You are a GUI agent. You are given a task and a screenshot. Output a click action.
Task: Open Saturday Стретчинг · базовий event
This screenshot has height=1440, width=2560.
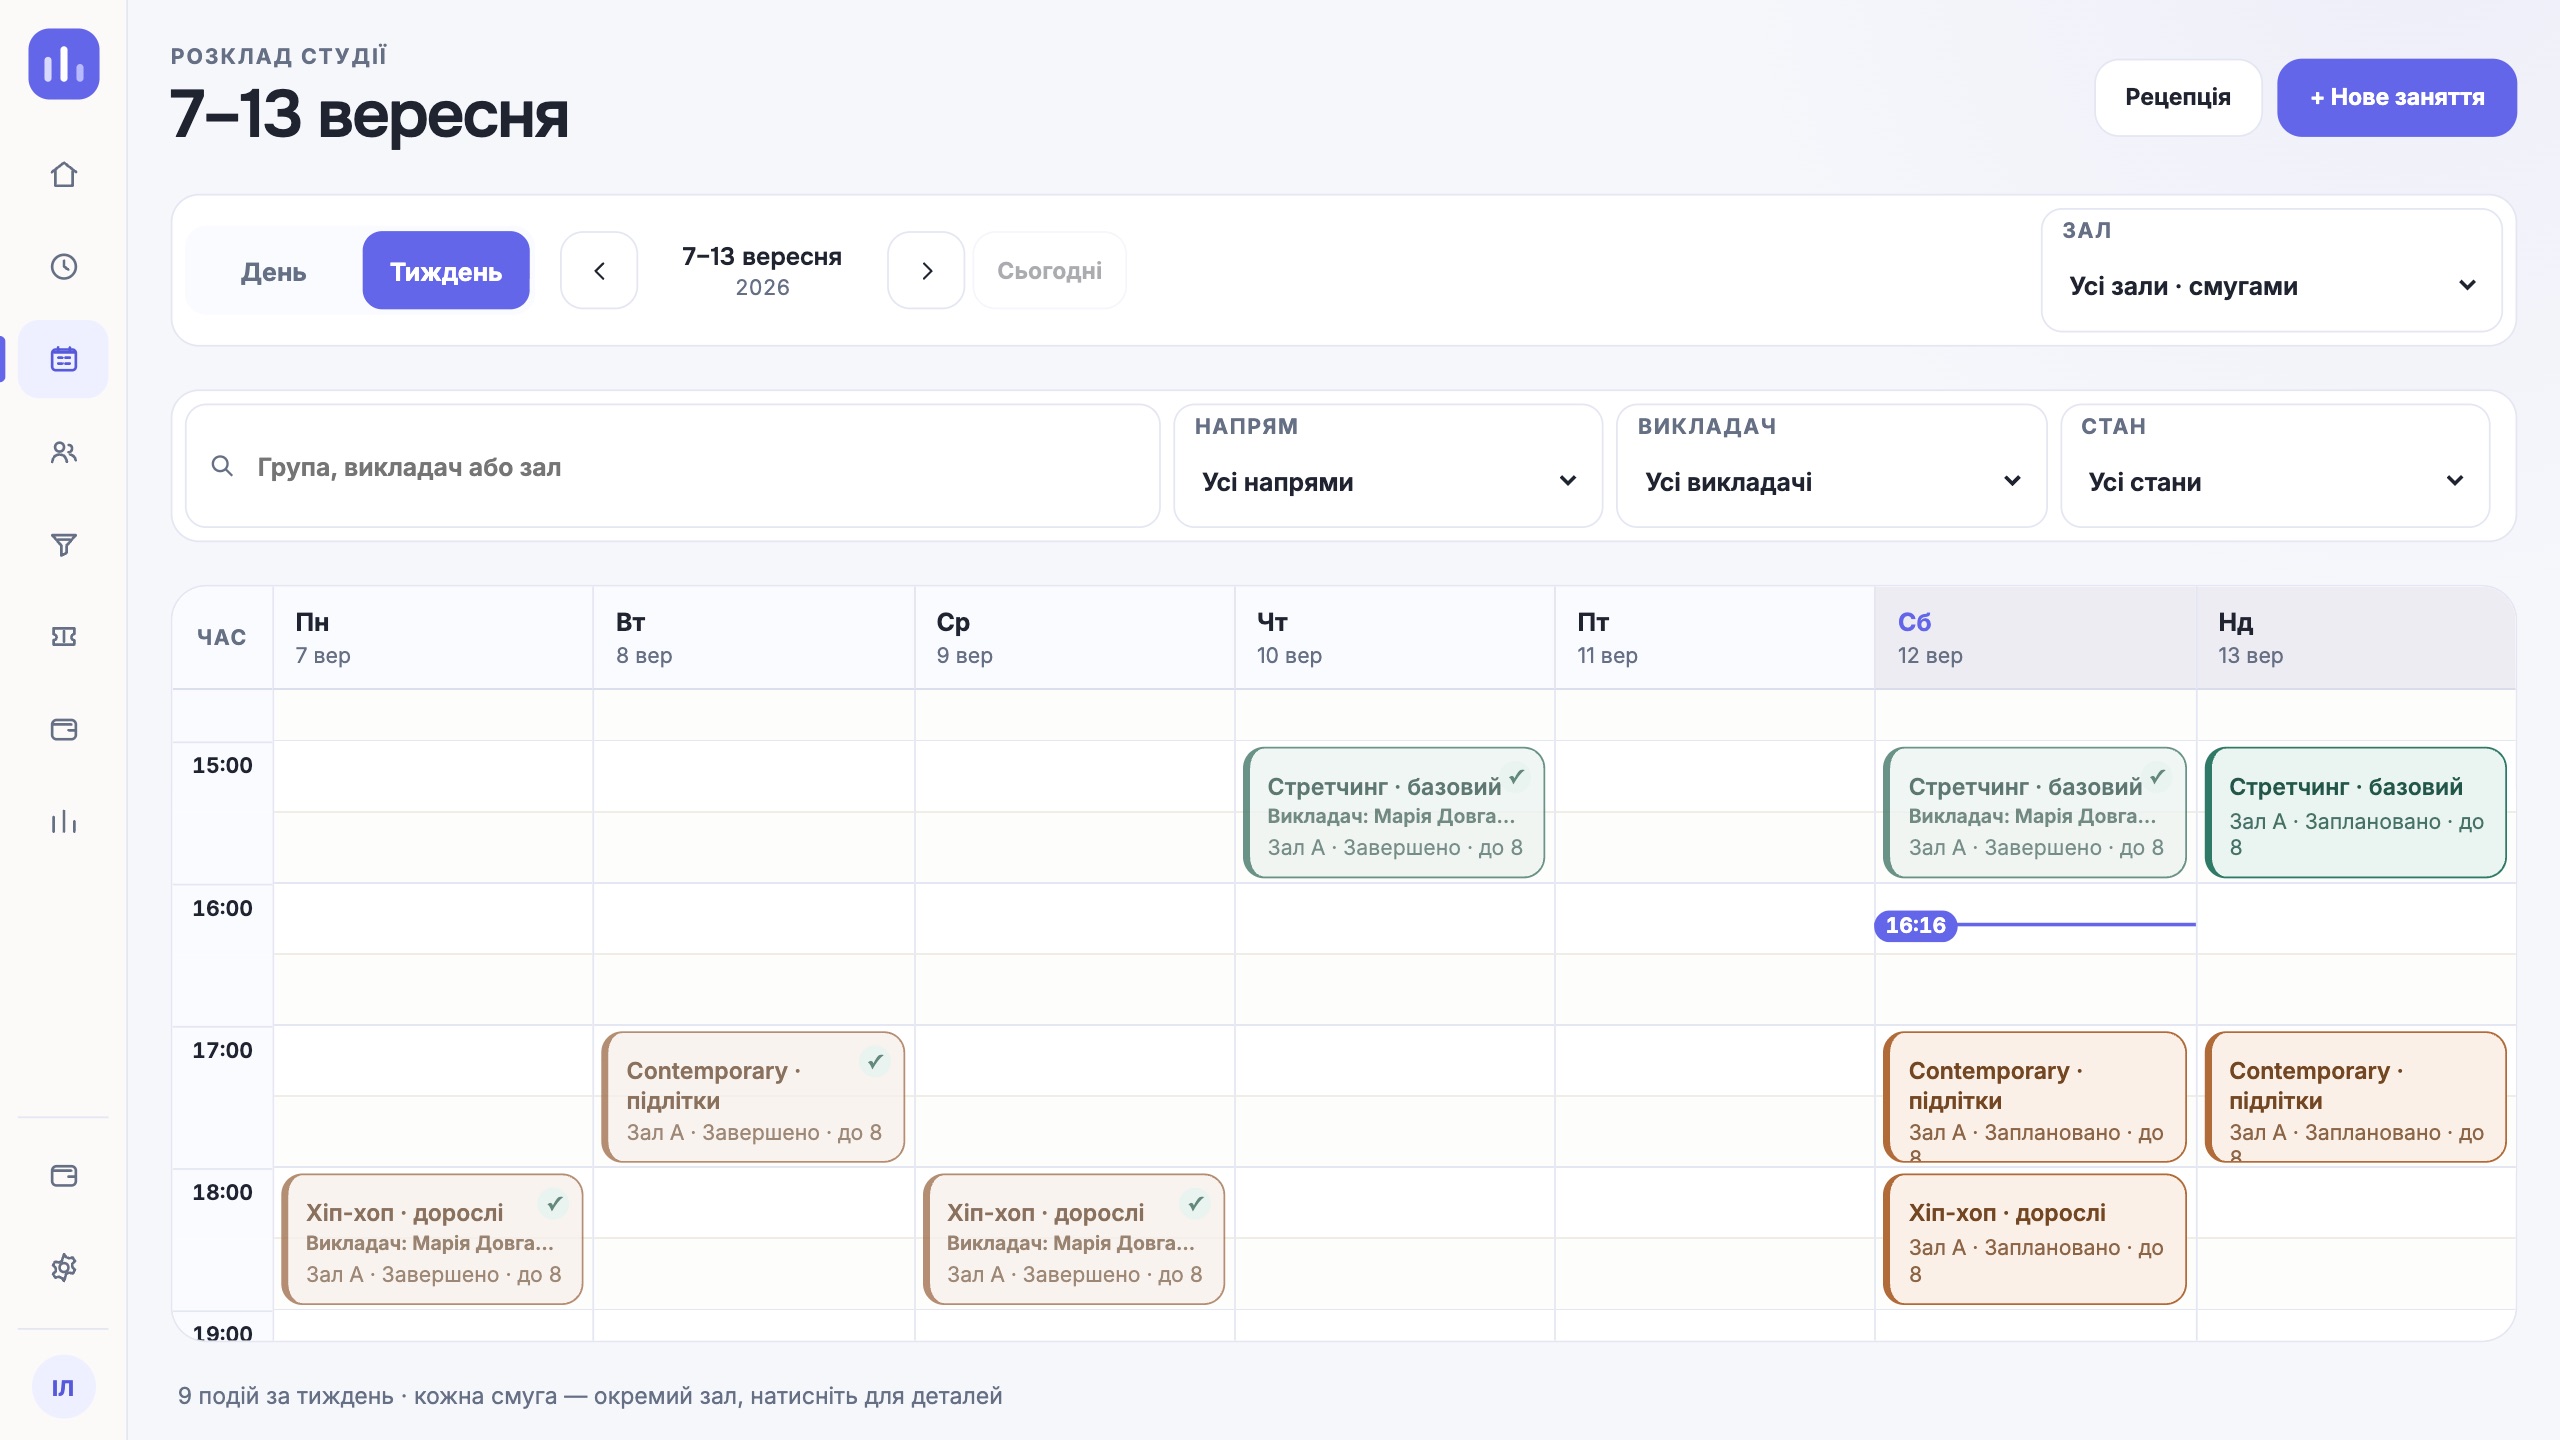[2035, 813]
